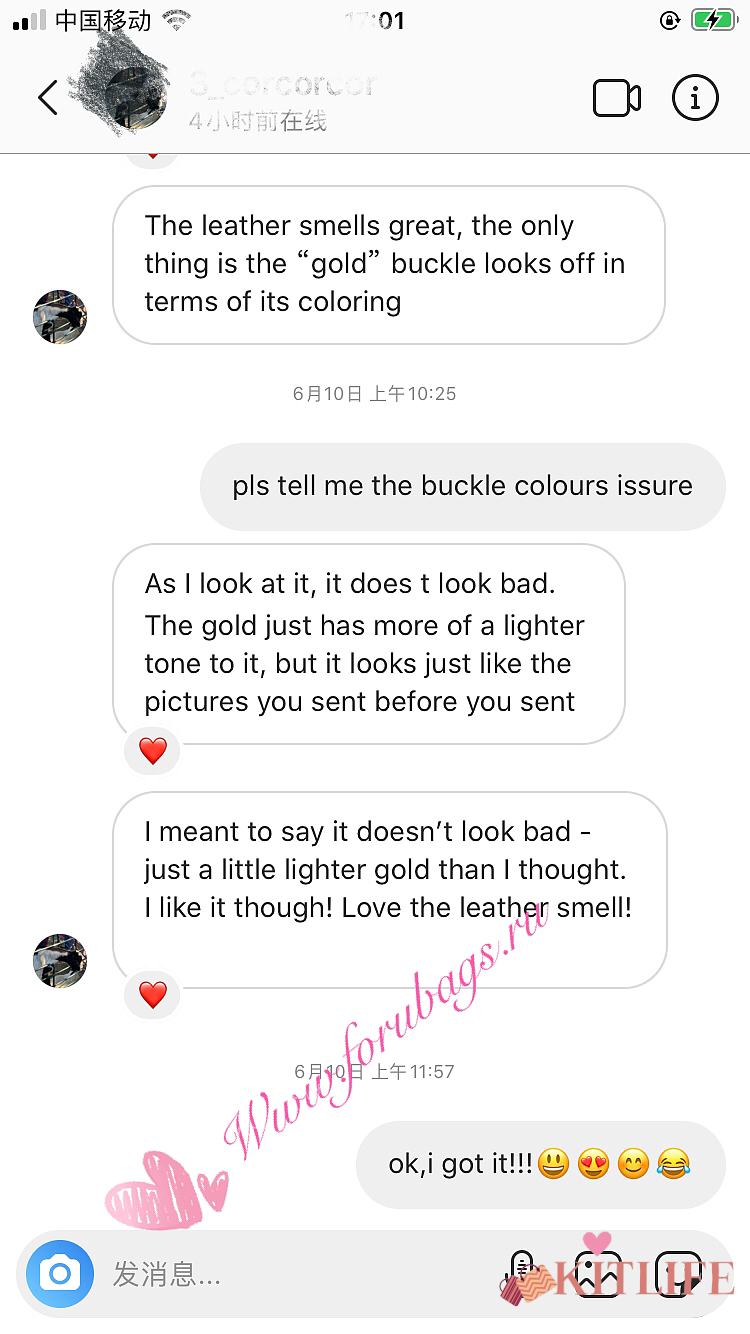Select the 'ok,i got it!!!' sent message
Image resolution: width=750 pixels, height=1334 pixels.
(540, 1164)
